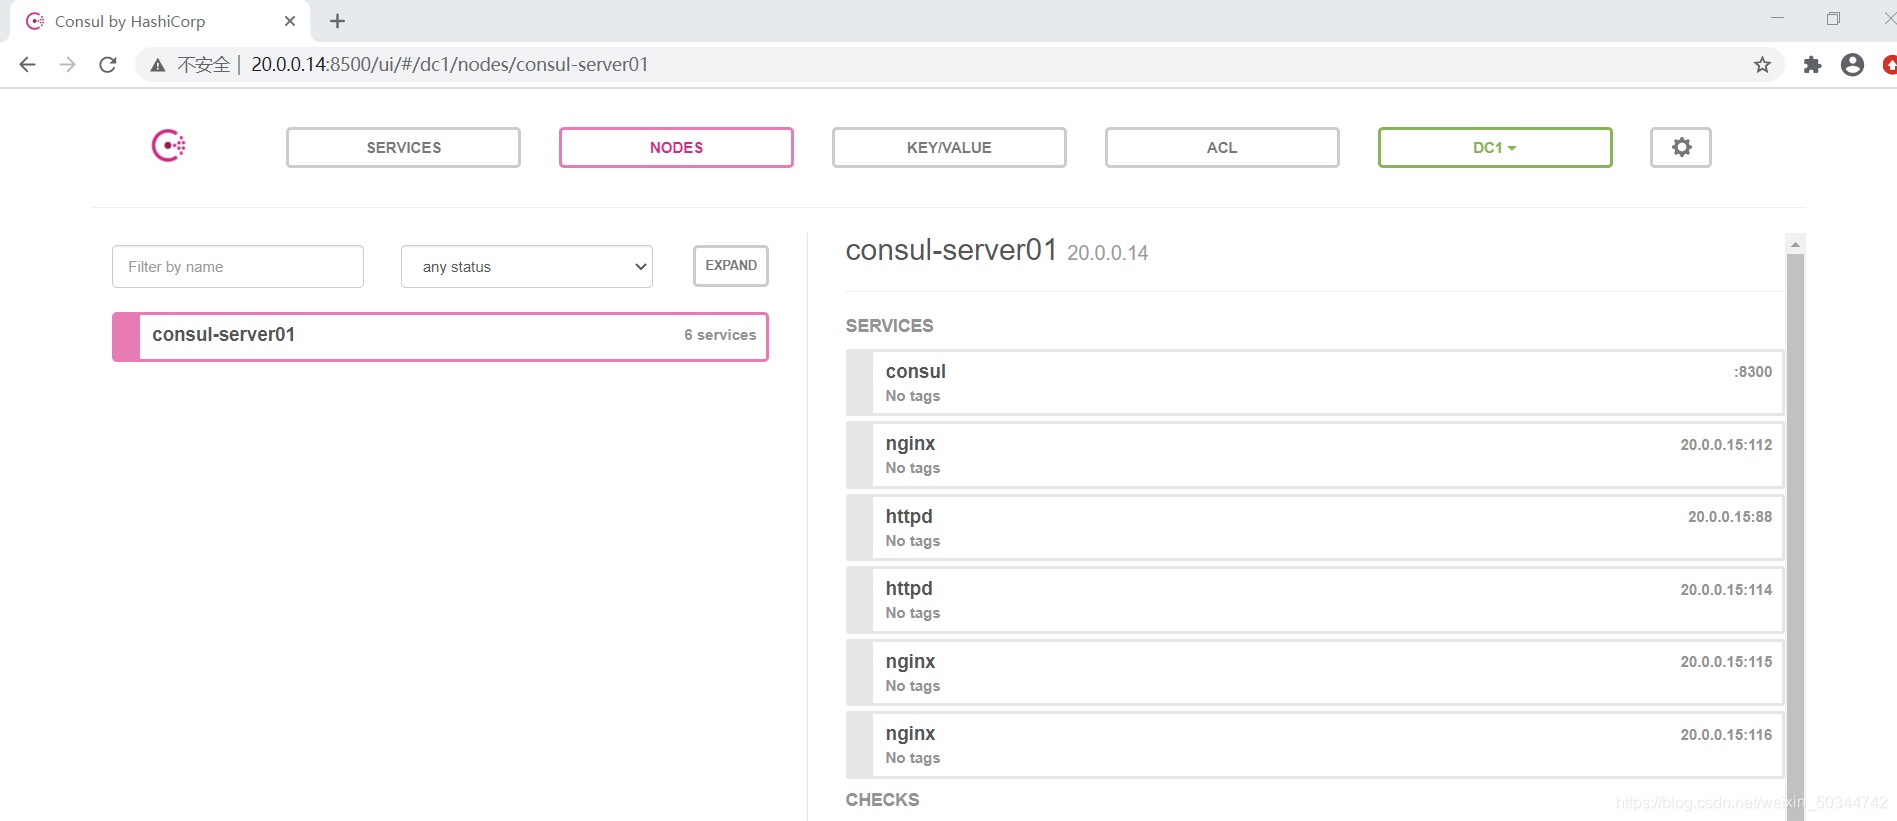Click the SERVICES section heading

[x=889, y=326]
